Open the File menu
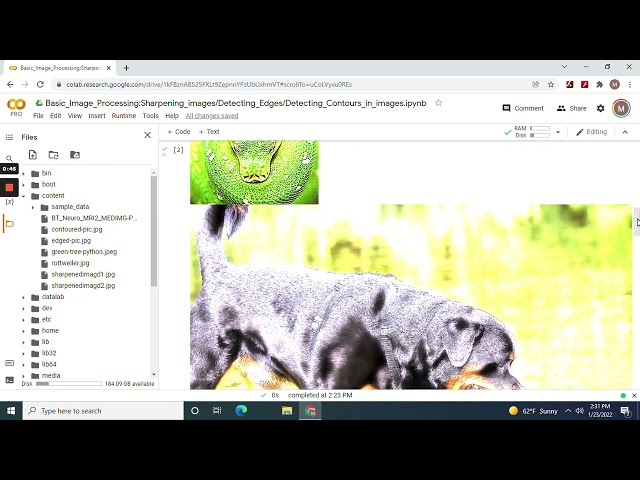This screenshot has width=640, height=480. coord(38,116)
